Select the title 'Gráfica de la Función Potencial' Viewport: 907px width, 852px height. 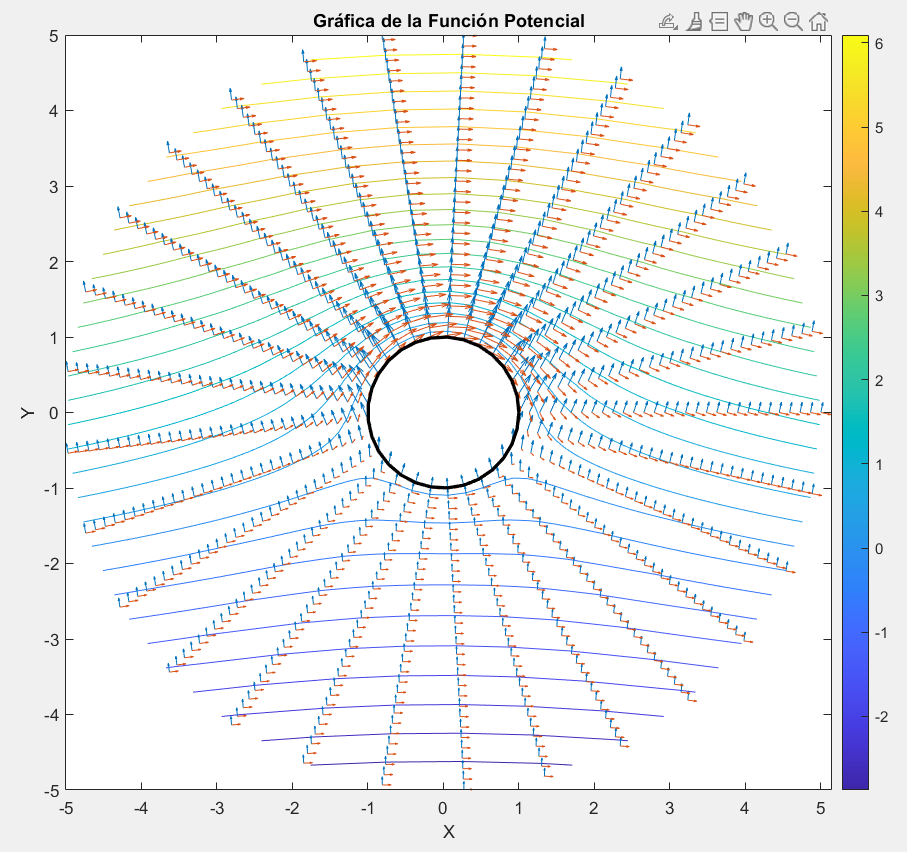pyautogui.click(x=448, y=20)
